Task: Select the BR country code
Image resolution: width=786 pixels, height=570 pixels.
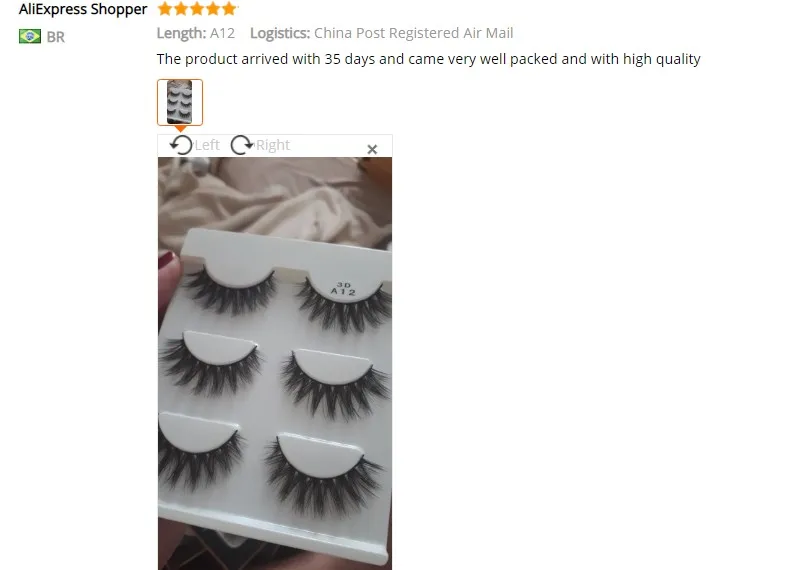Action: (x=56, y=37)
